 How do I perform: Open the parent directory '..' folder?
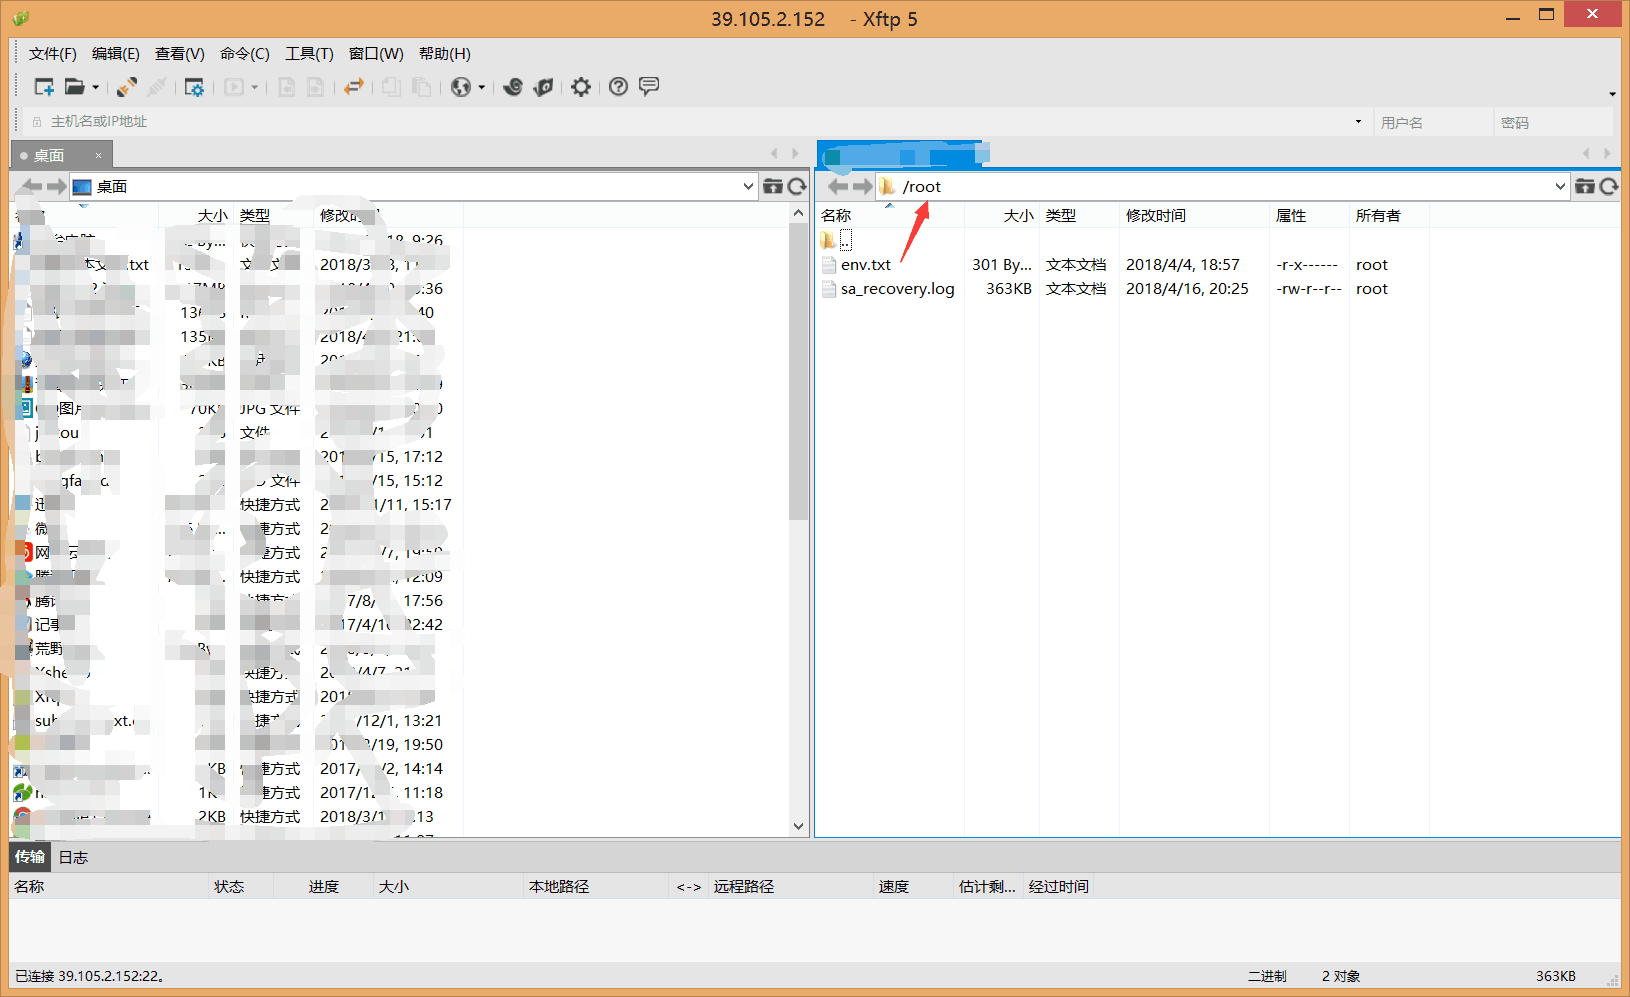[837, 240]
